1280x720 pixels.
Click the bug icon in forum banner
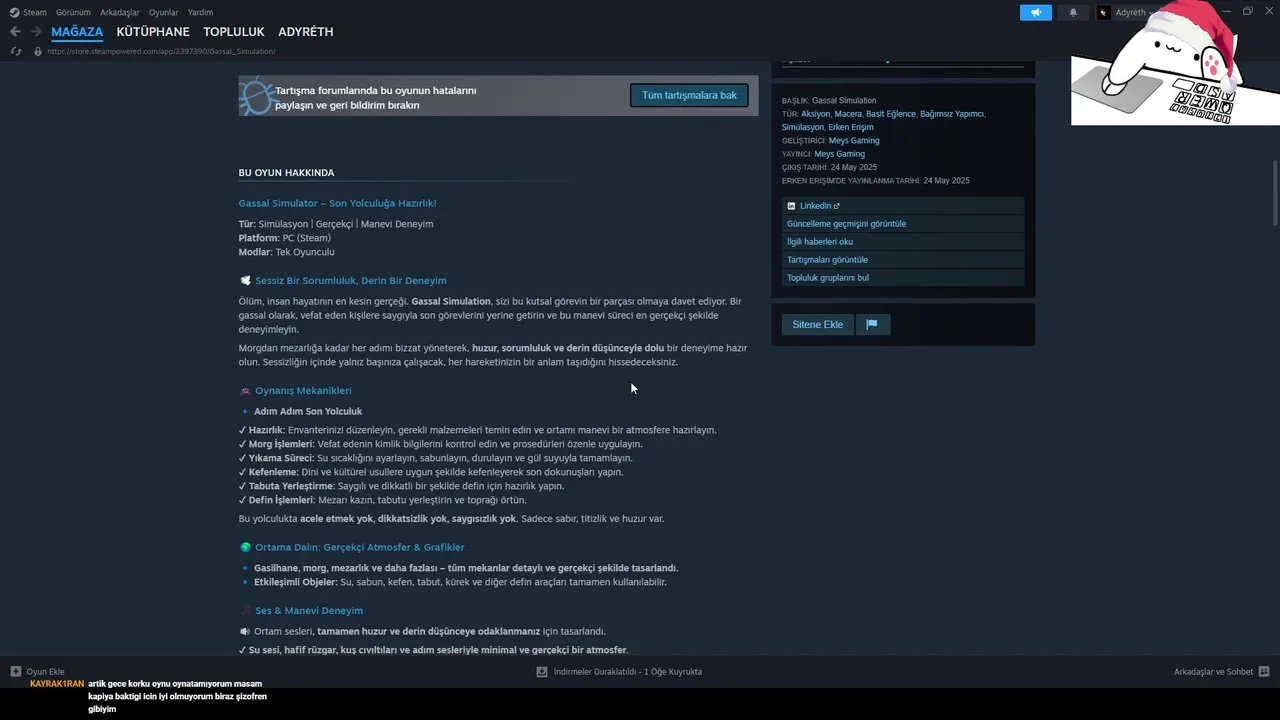coord(256,96)
